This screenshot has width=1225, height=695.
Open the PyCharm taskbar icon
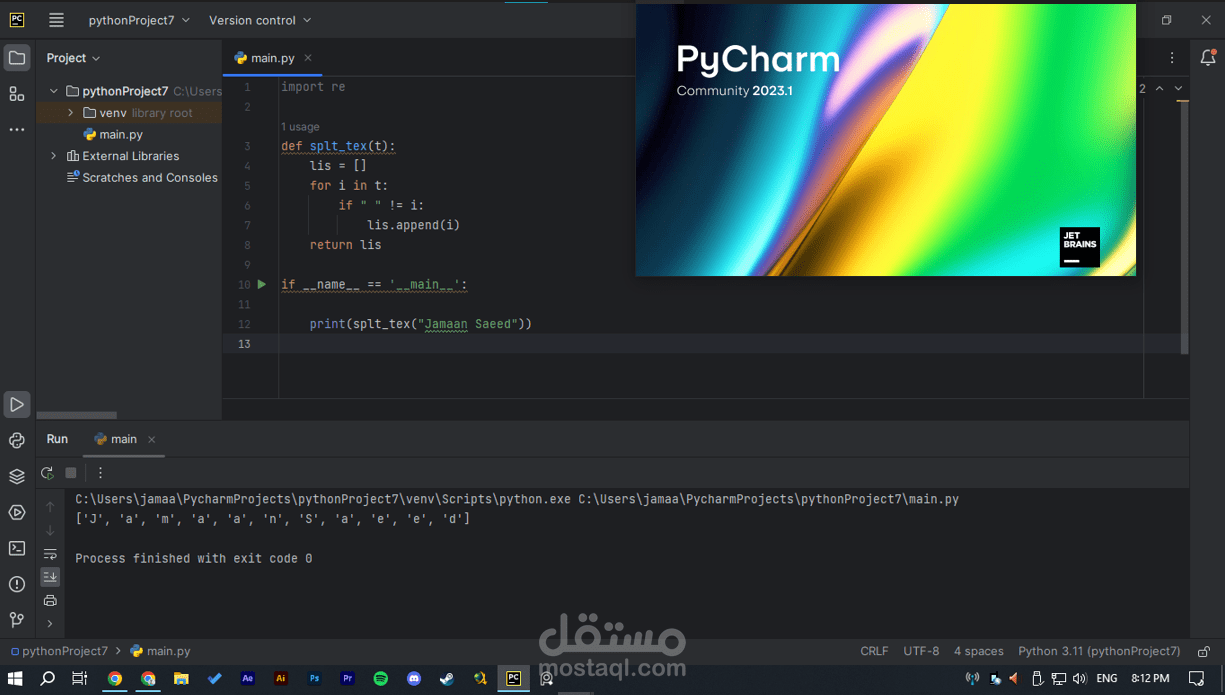pyautogui.click(x=513, y=678)
